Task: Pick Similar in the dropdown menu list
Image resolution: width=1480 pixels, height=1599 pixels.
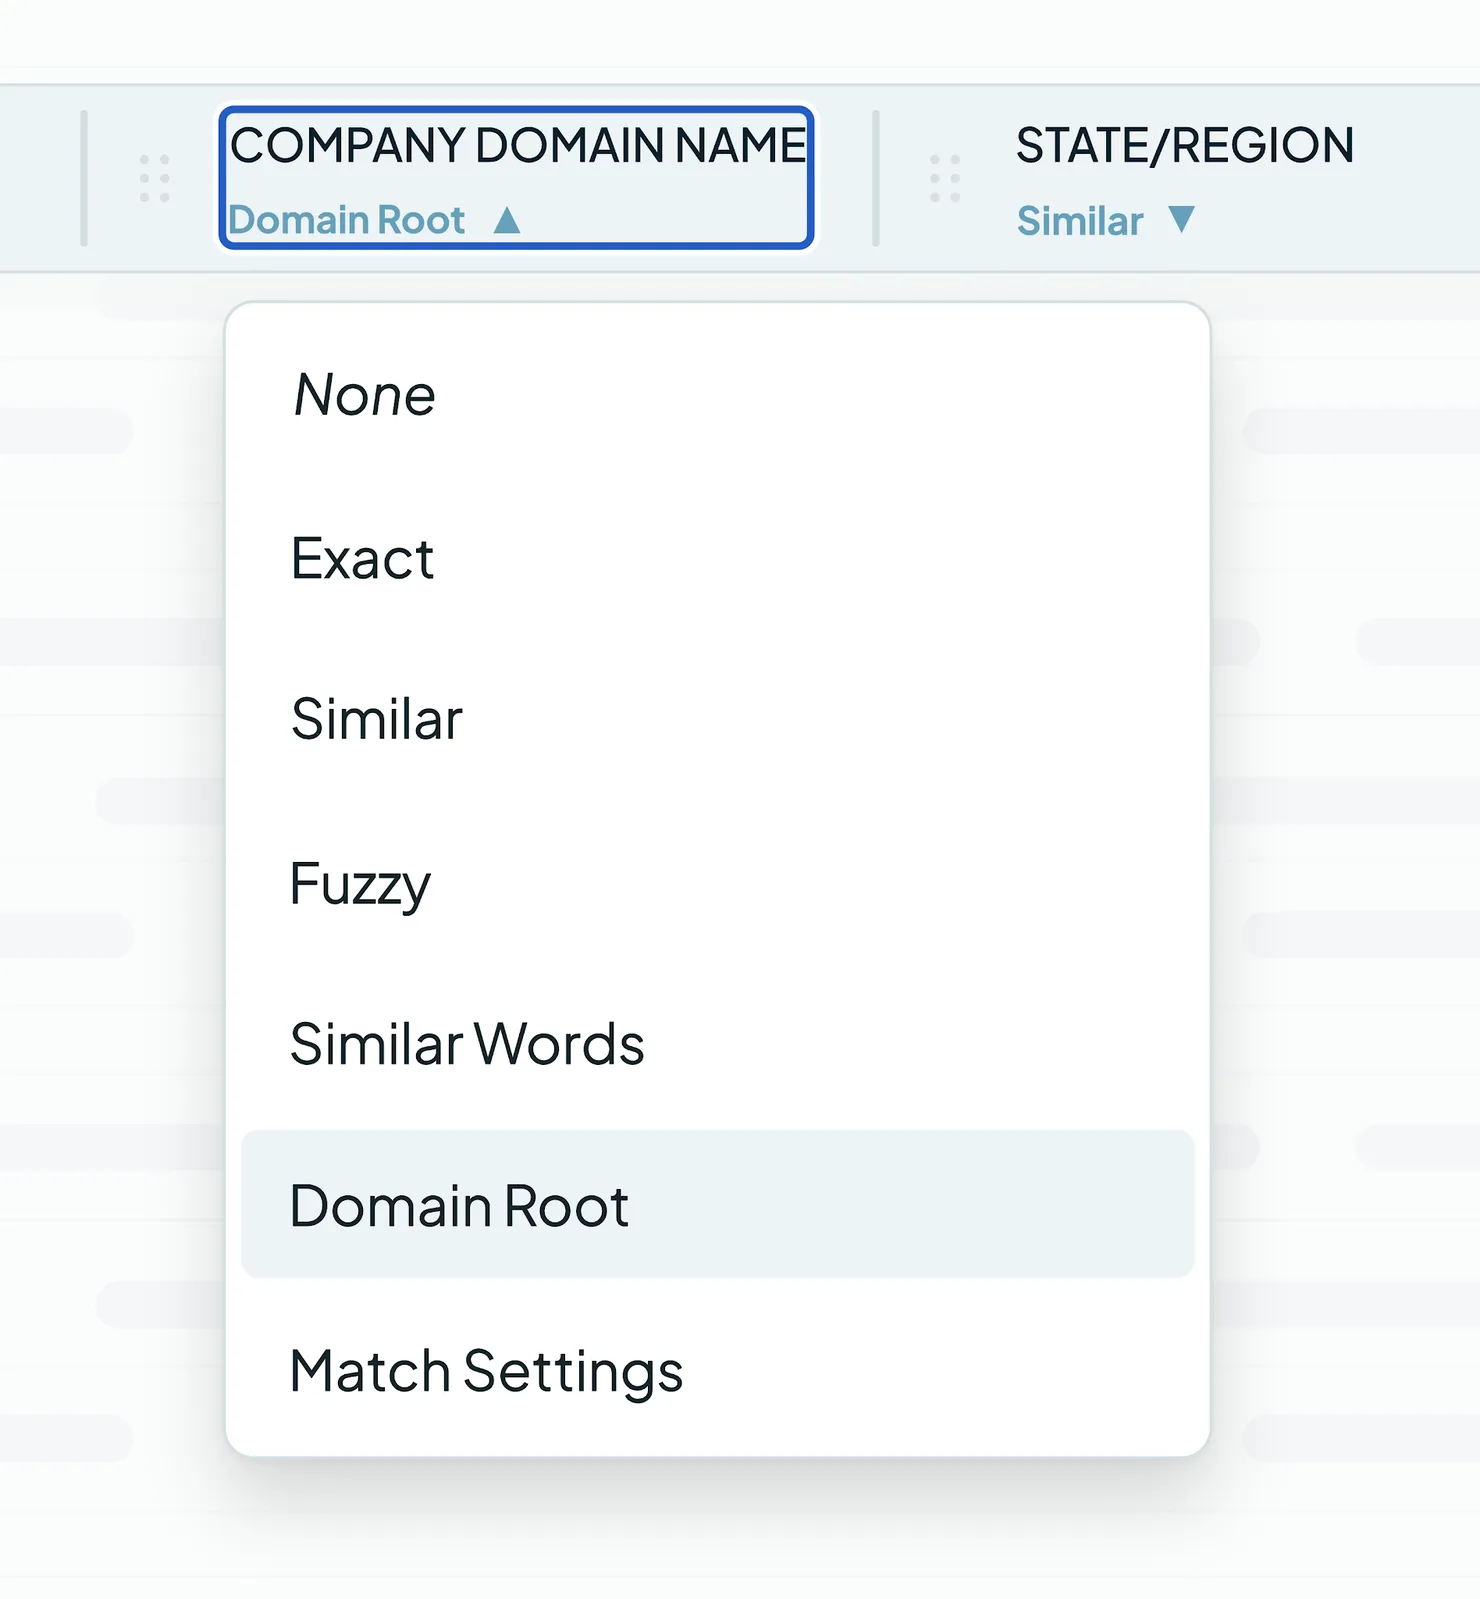Action: (x=717, y=719)
